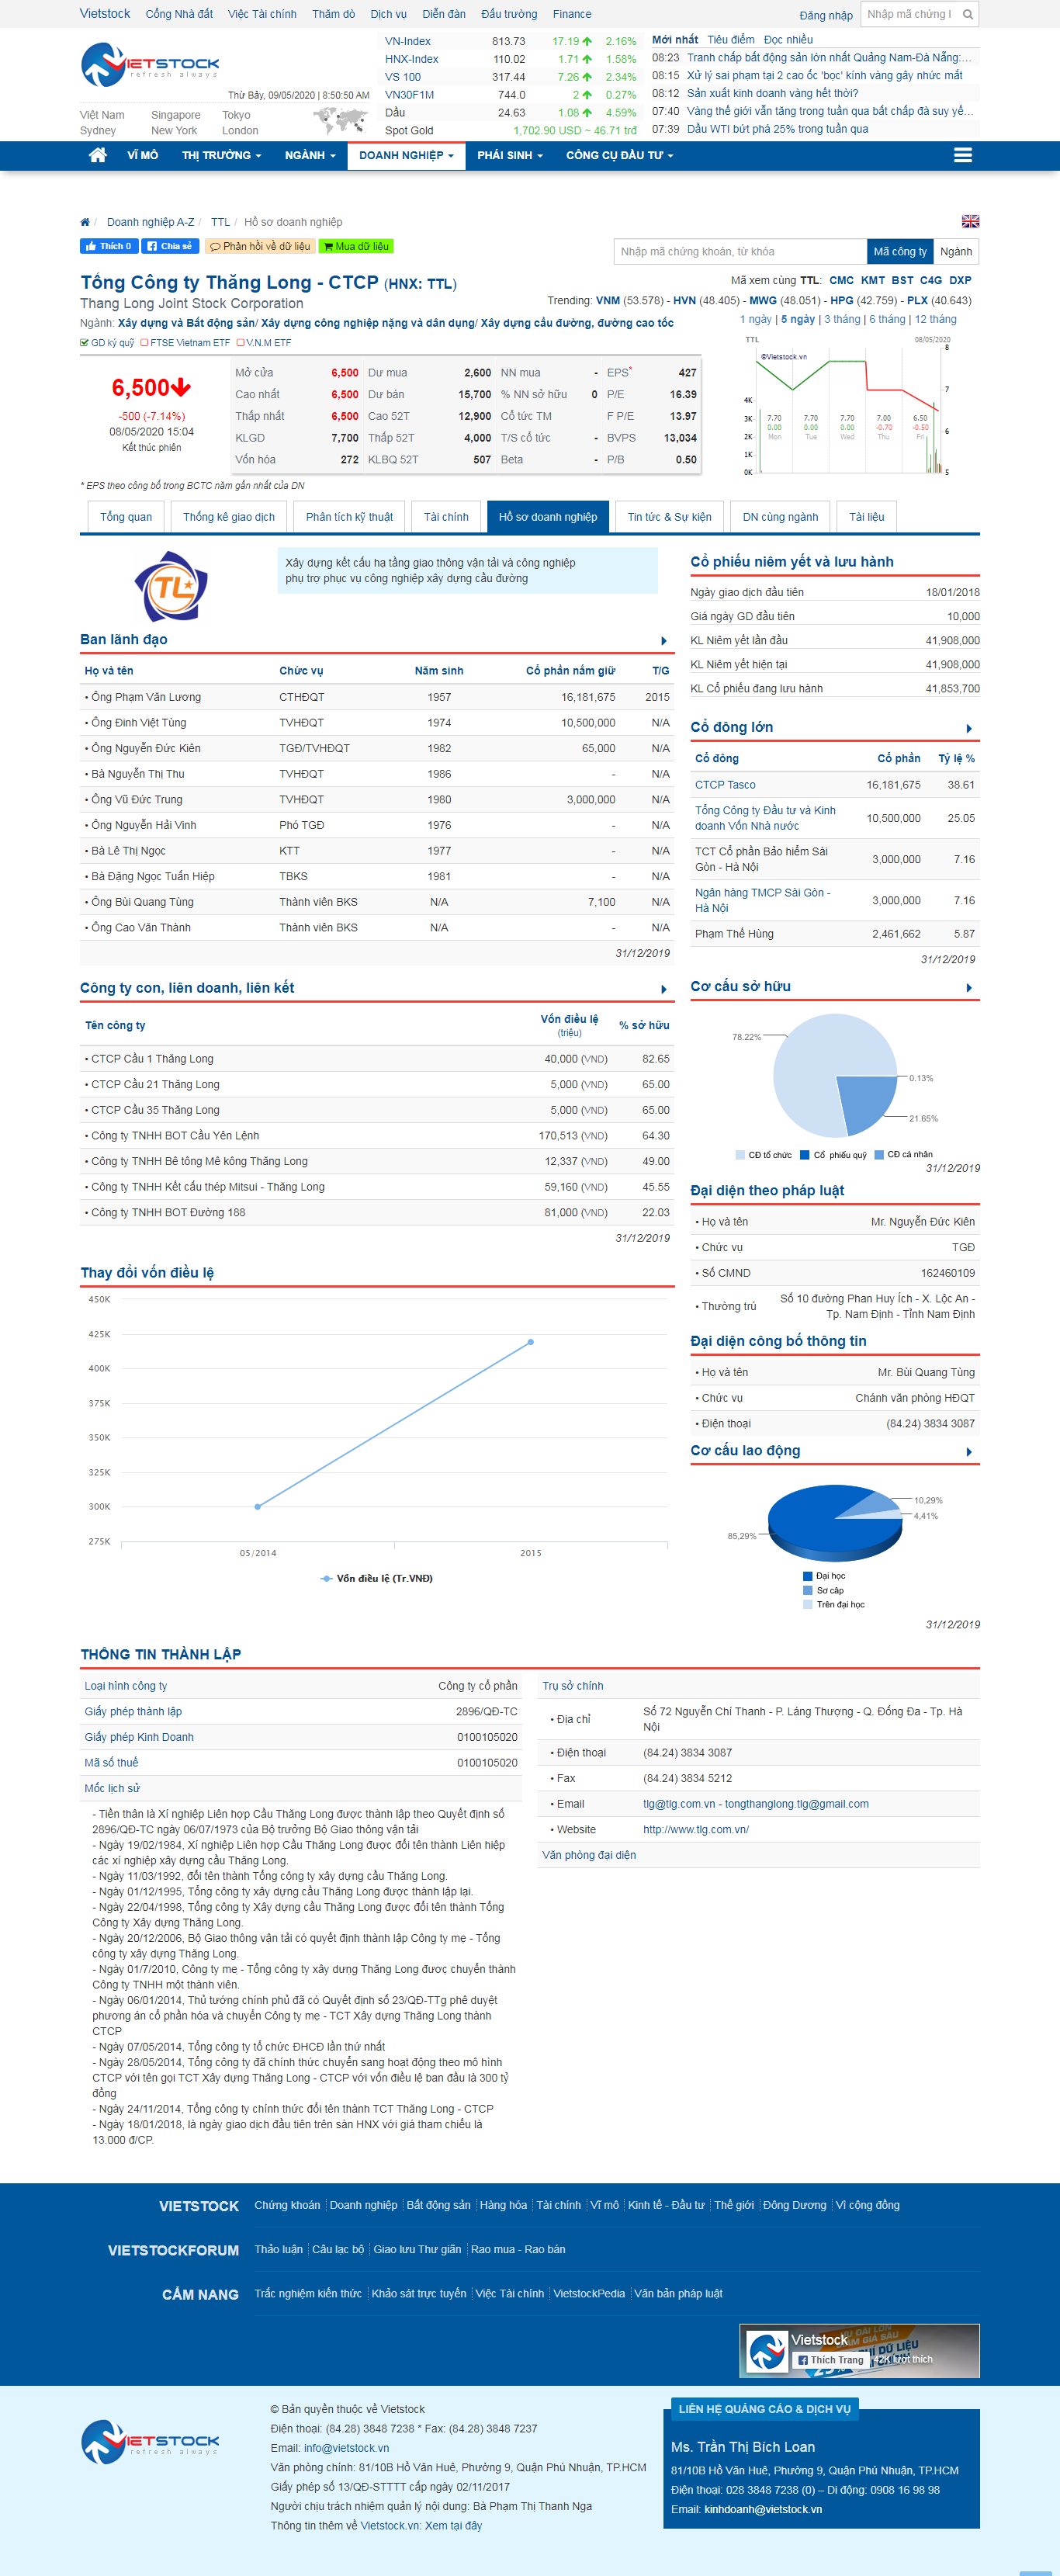1060x2576 pixels.
Task: Click the breadcrumb home icon
Action: (x=85, y=222)
